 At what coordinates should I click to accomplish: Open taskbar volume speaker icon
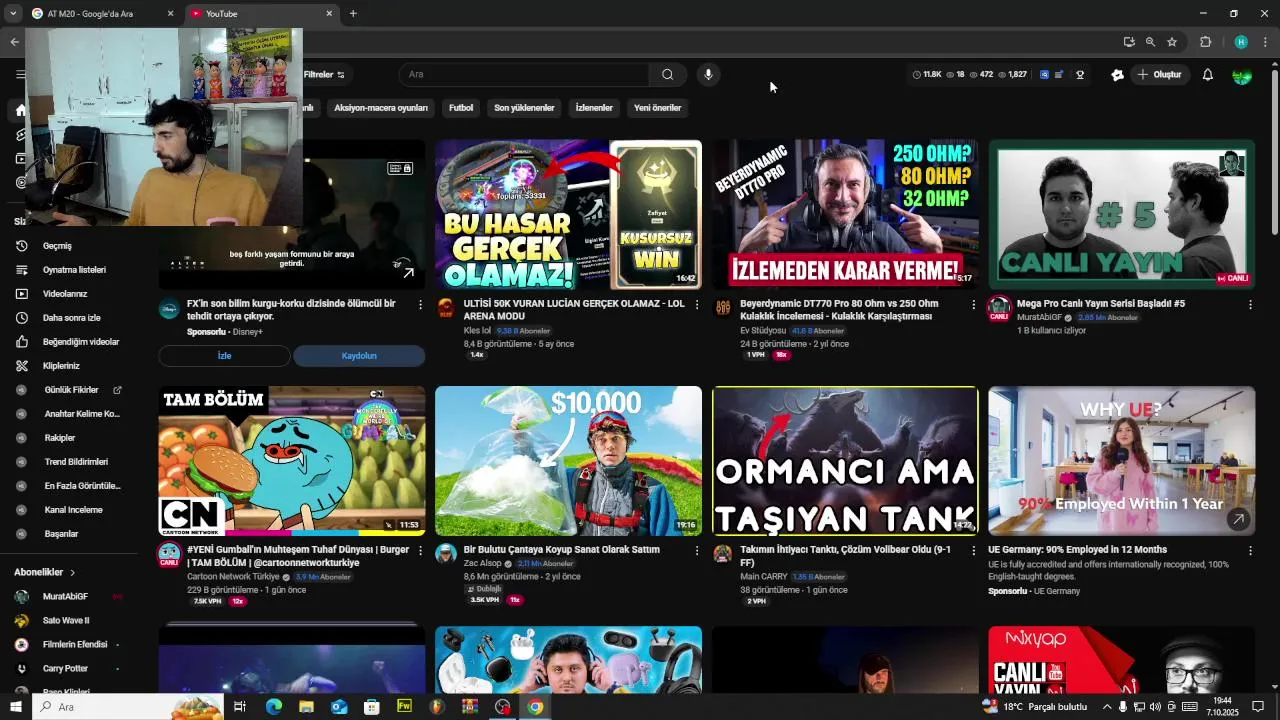coord(1155,707)
